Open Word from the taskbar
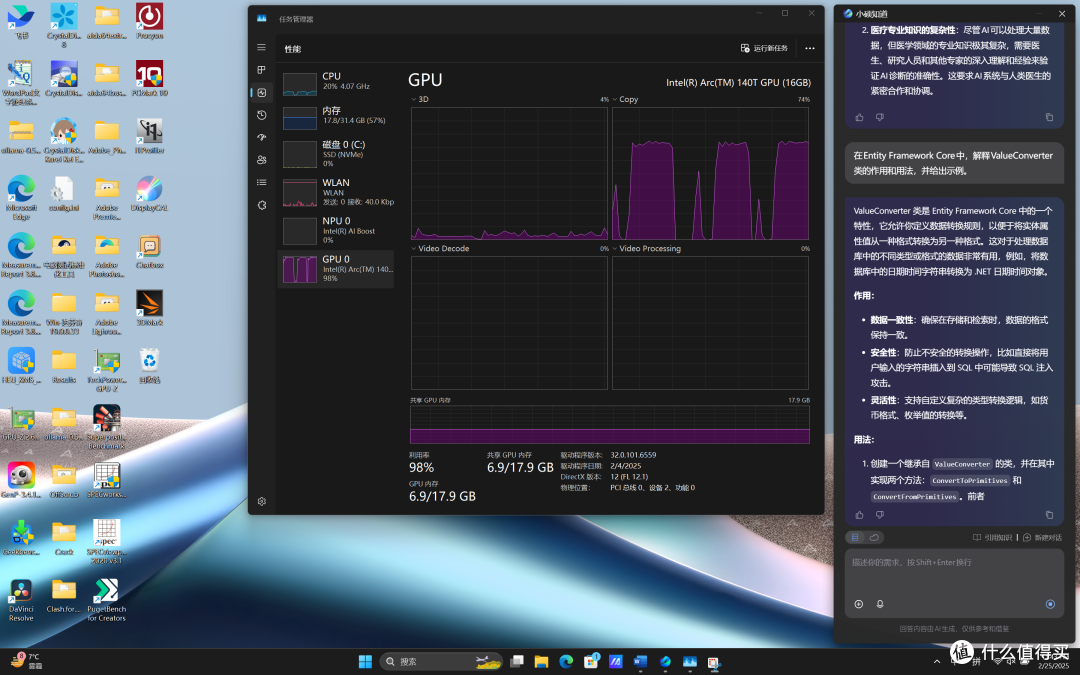 640,661
